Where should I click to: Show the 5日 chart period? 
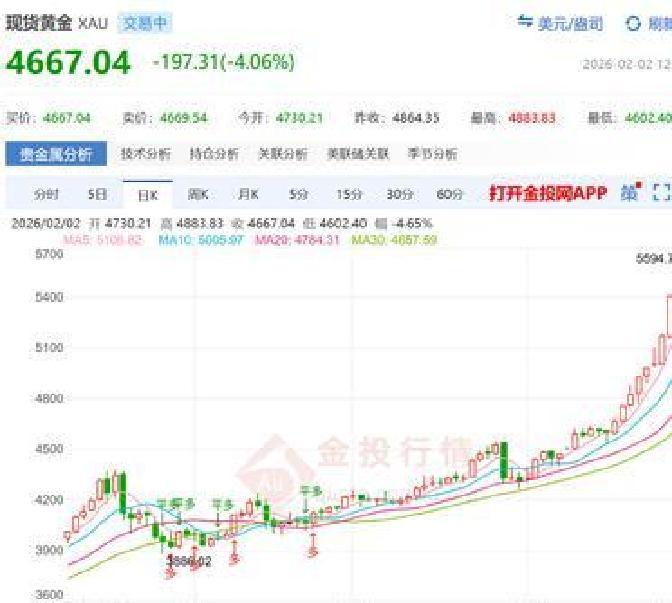[x=97, y=195]
